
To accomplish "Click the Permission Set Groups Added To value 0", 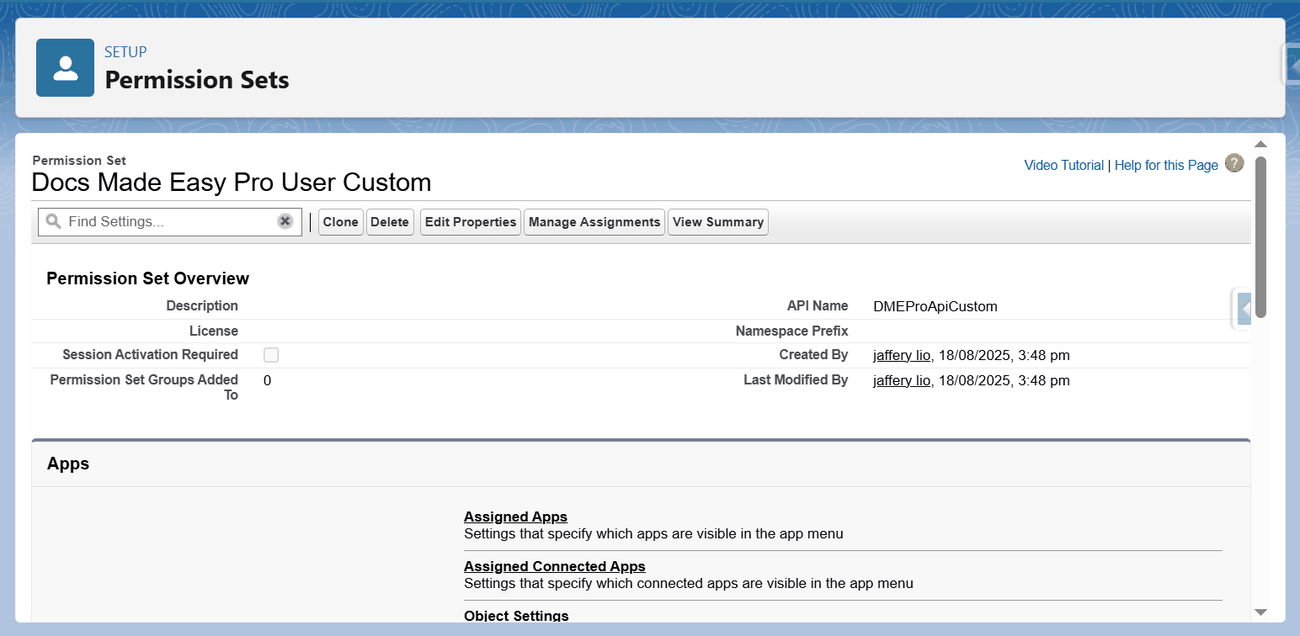I will (267, 380).
